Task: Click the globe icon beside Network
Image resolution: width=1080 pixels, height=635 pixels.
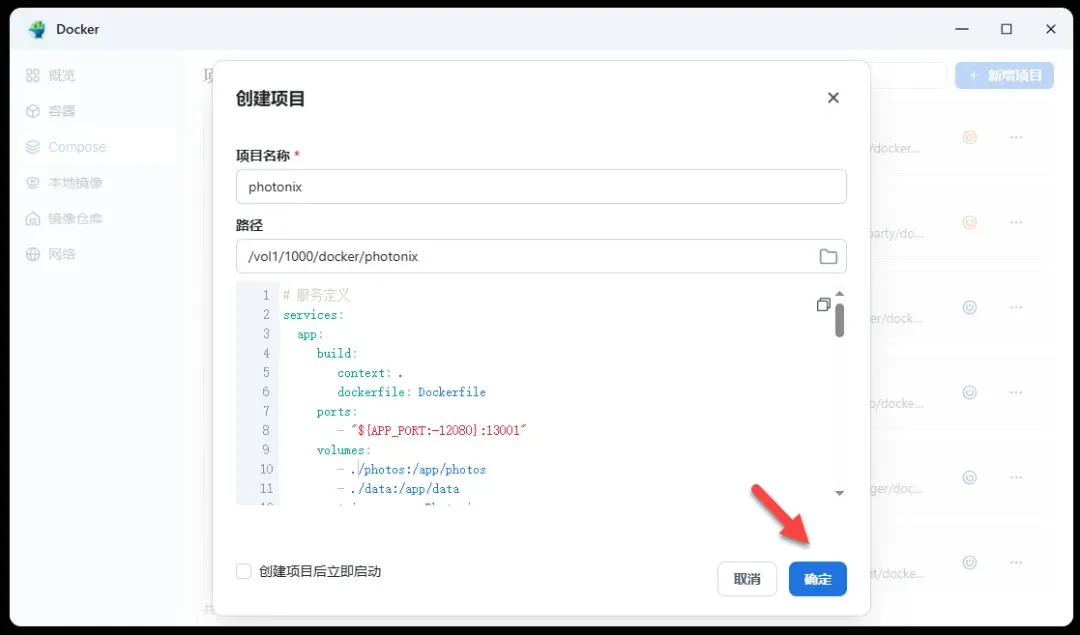Action: coord(33,254)
